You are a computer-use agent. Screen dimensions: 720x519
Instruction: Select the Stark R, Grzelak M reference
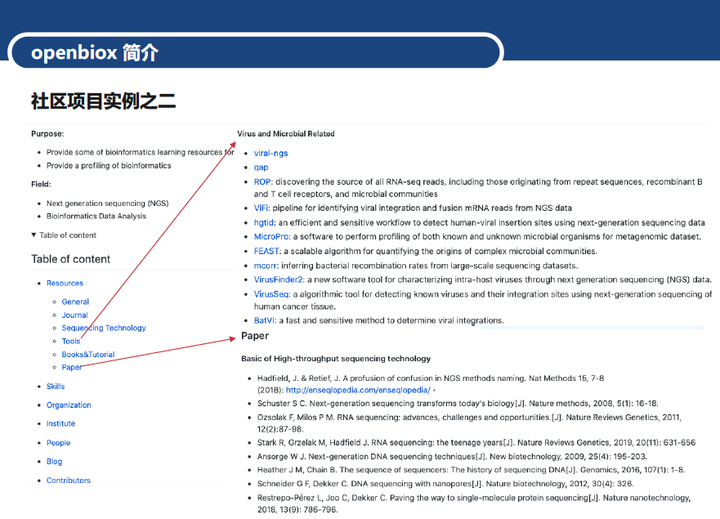tap(476, 443)
